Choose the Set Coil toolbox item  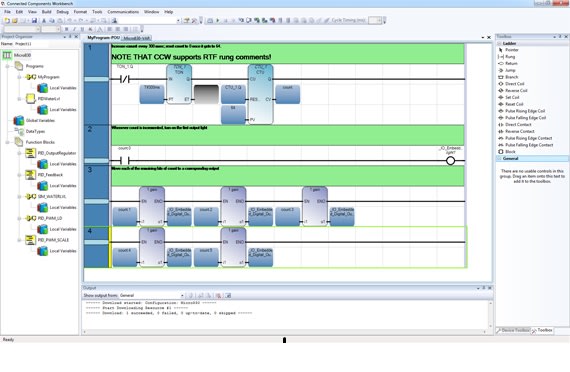pyautogui.click(x=509, y=97)
